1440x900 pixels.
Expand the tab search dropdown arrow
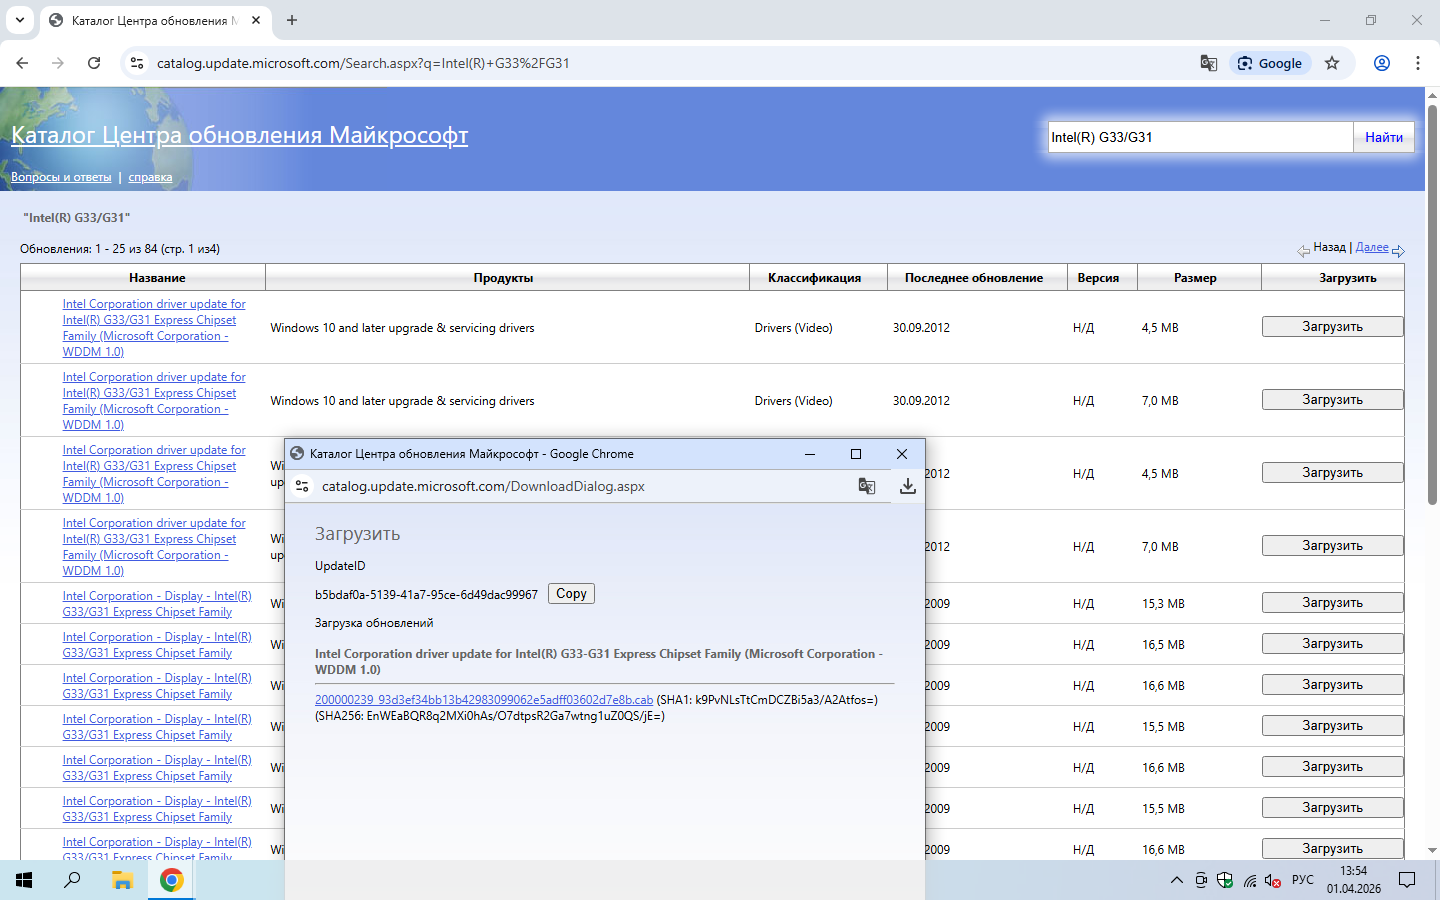click(x=19, y=20)
